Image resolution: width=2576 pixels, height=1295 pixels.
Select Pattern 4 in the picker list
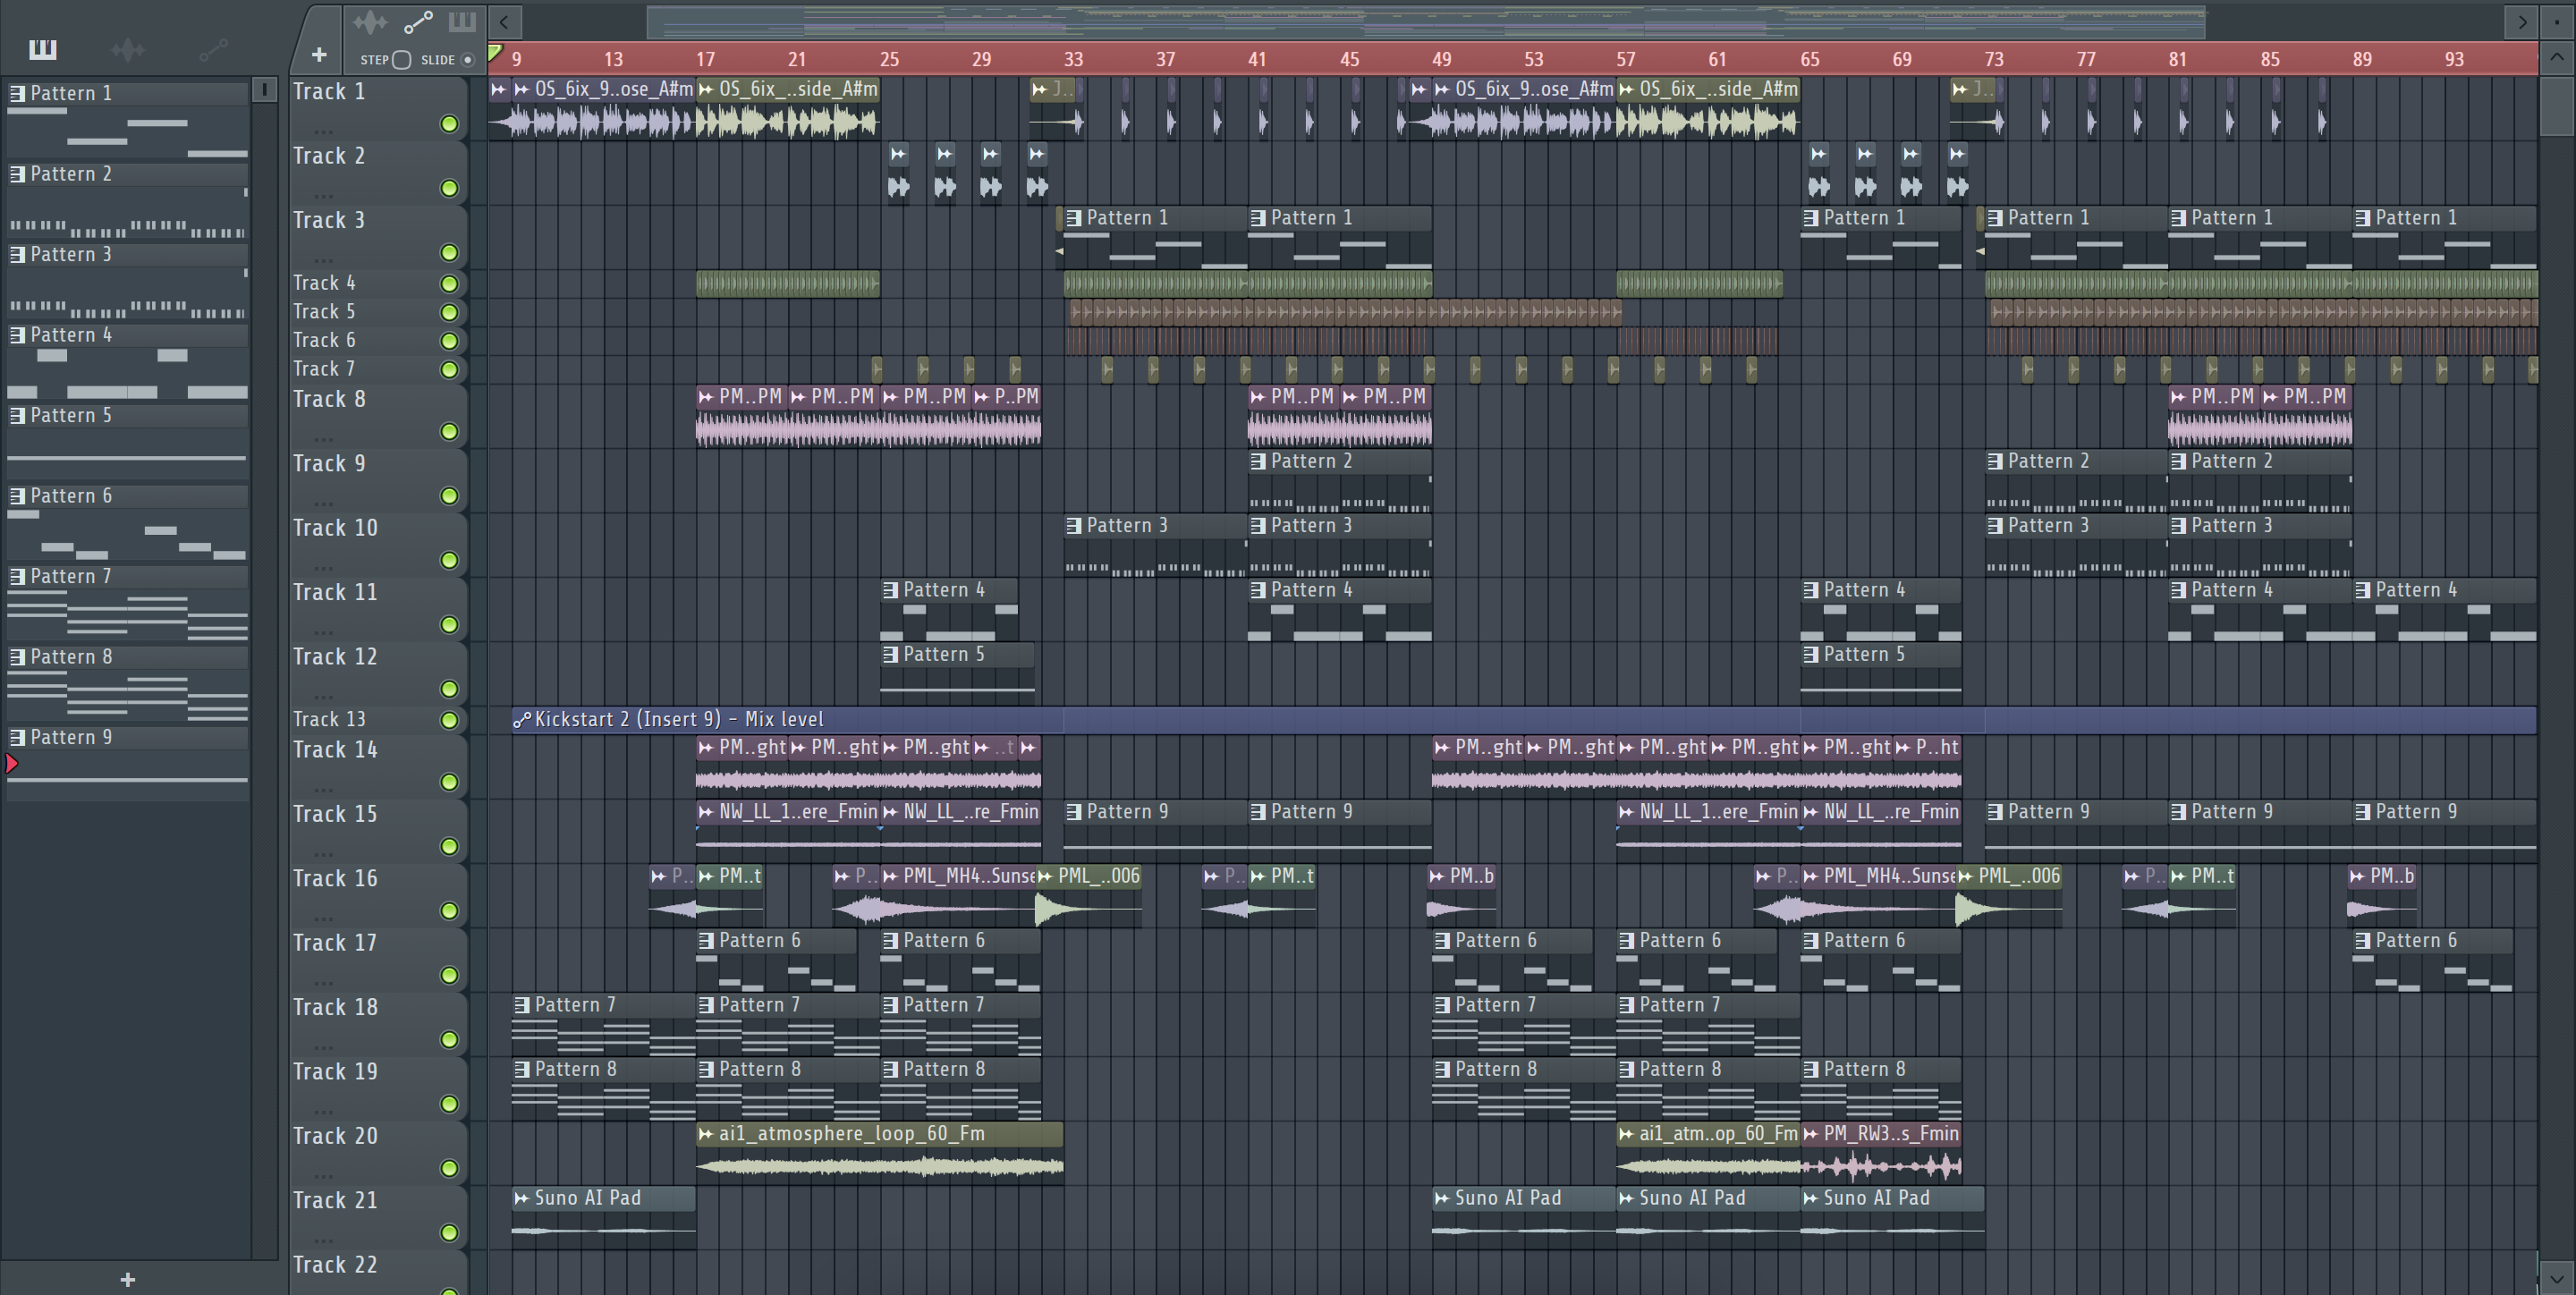coord(70,335)
